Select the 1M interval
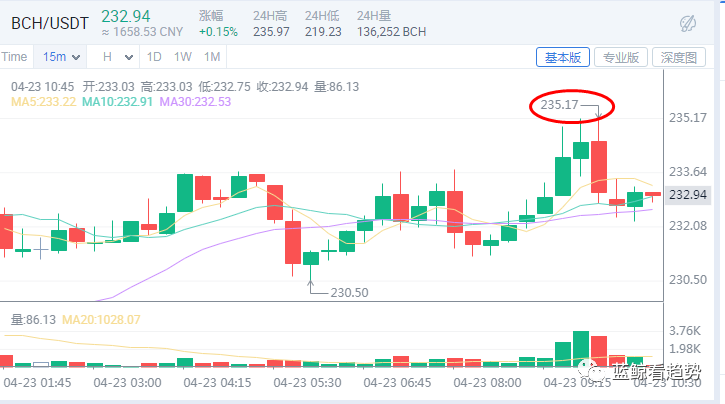This screenshot has height=404, width=725. coord(212,57)
